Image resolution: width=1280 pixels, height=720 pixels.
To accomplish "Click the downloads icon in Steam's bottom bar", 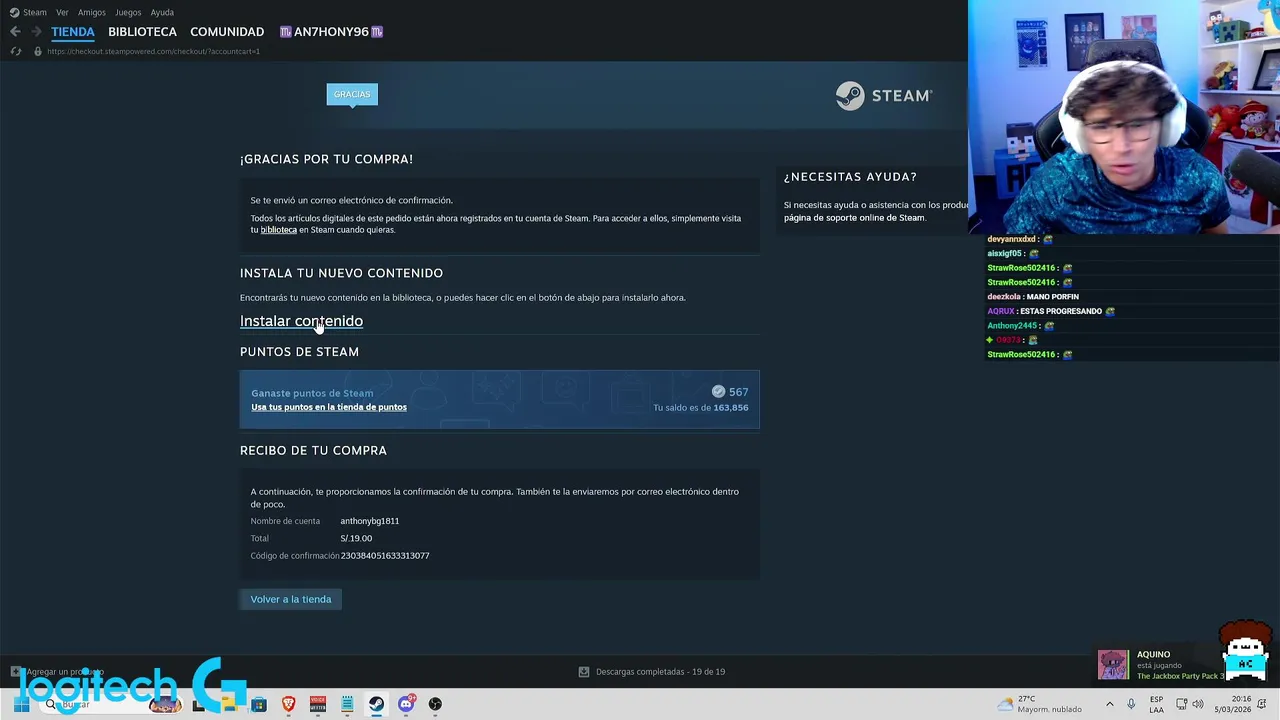I will 584,672.
